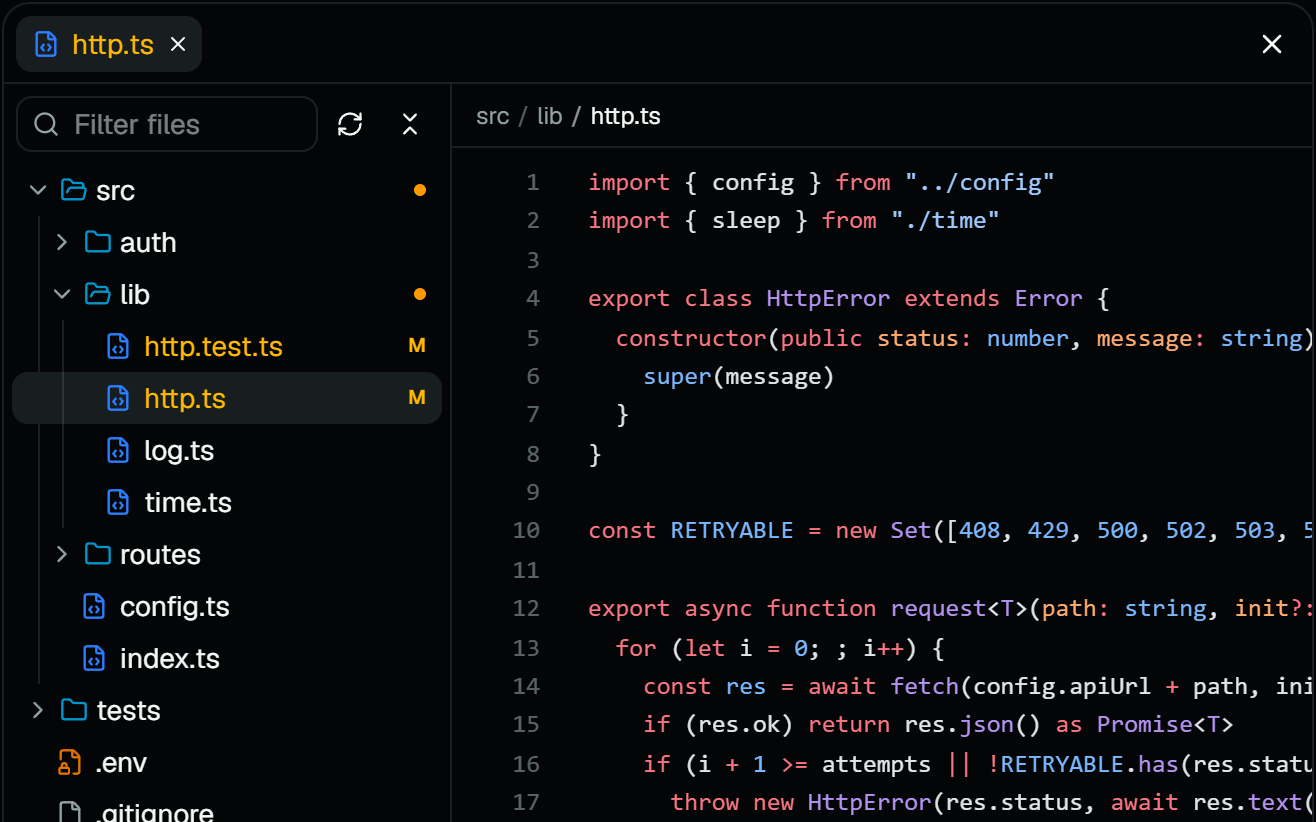Click the lib folder icon
This screenshot has width=1316, height=822.
tap(97, 294)
